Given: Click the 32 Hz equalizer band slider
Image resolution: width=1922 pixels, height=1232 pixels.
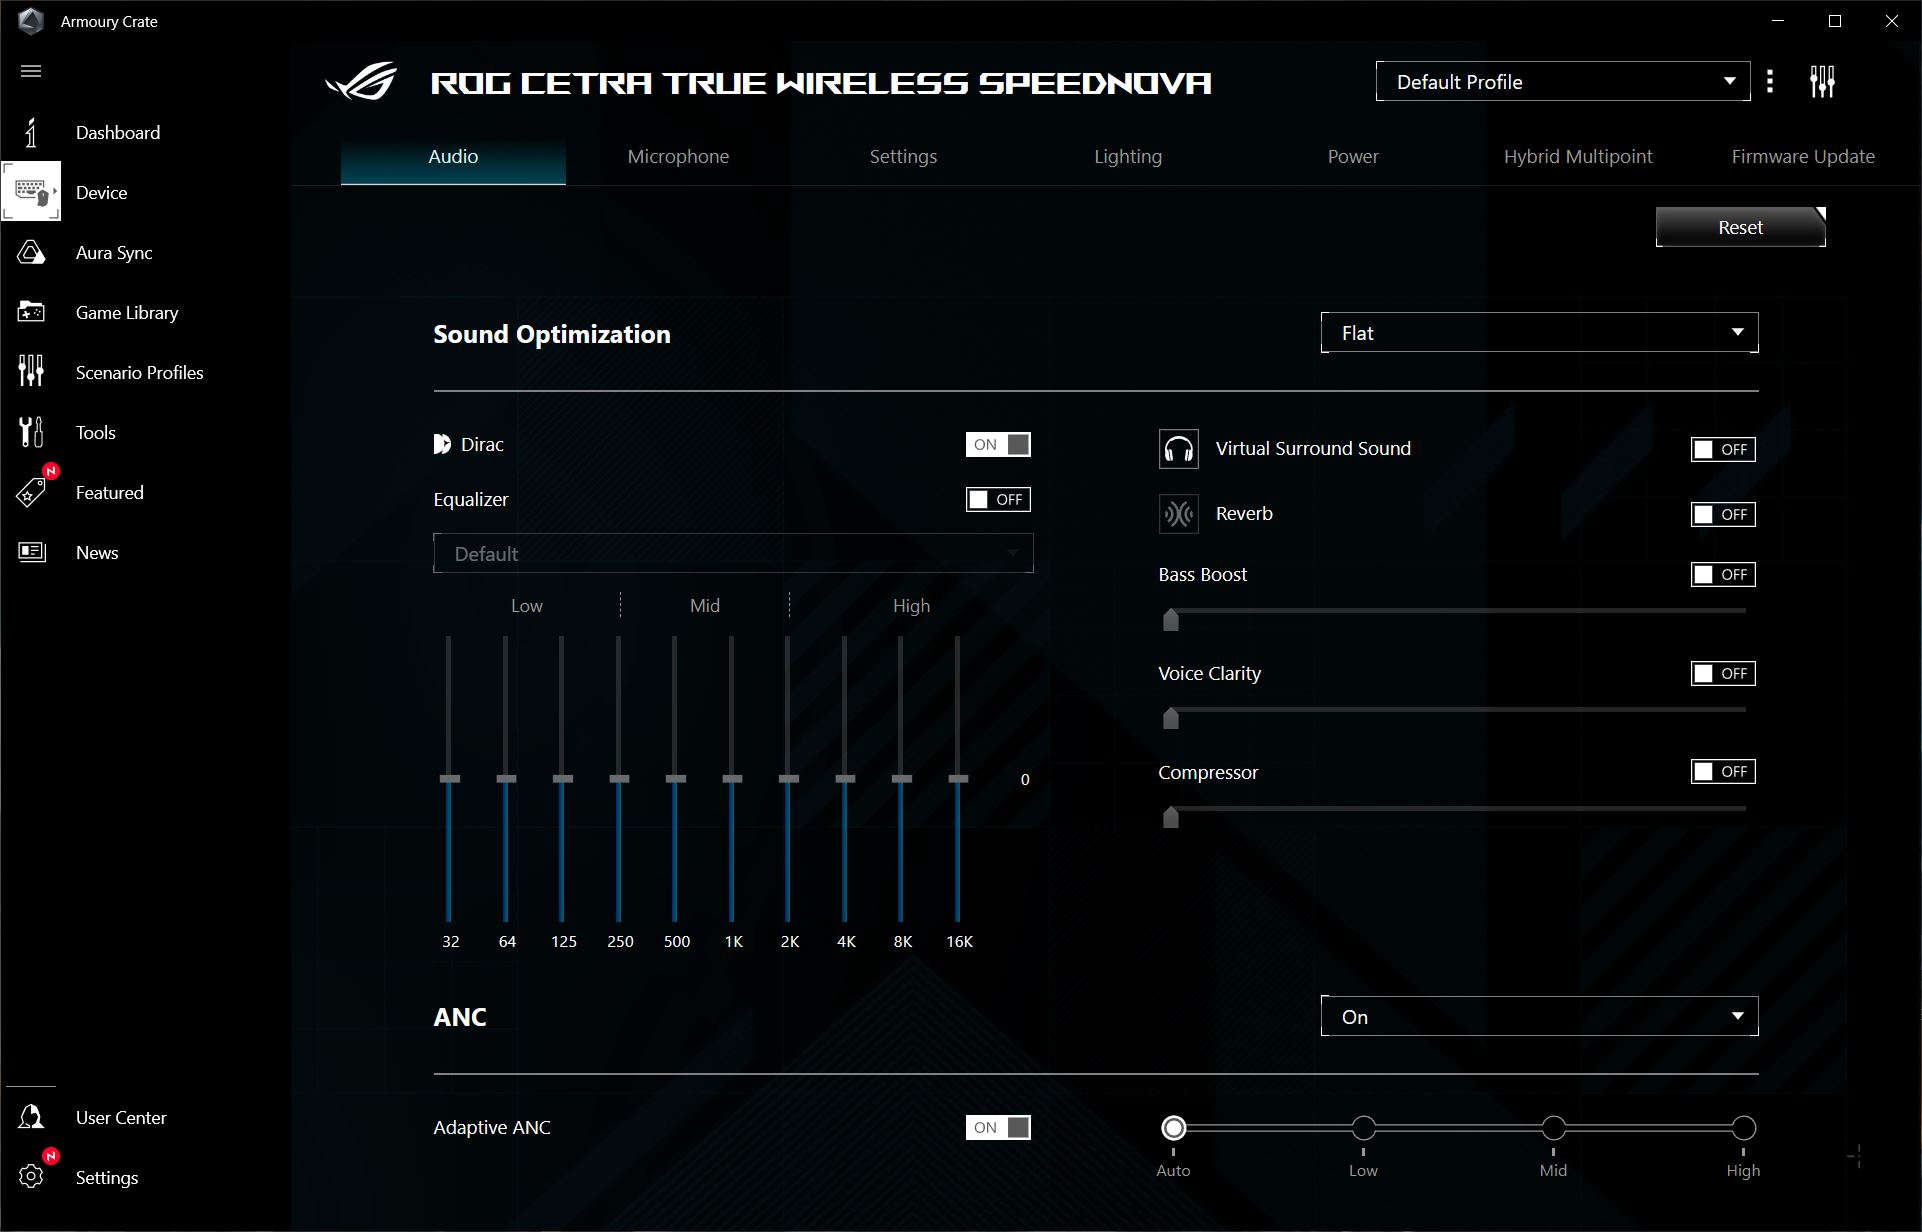Looking at the screenshot, I should (450, 778).
